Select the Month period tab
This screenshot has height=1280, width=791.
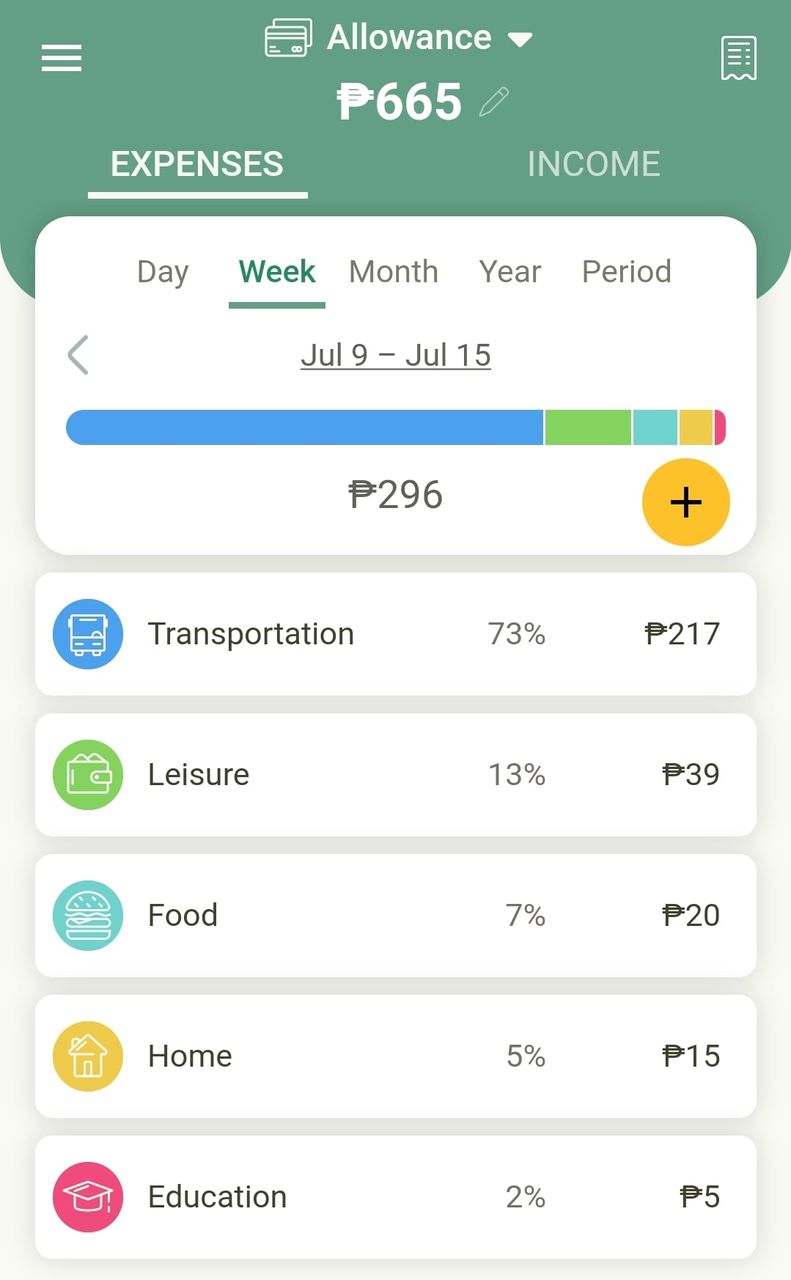(393, 271)
